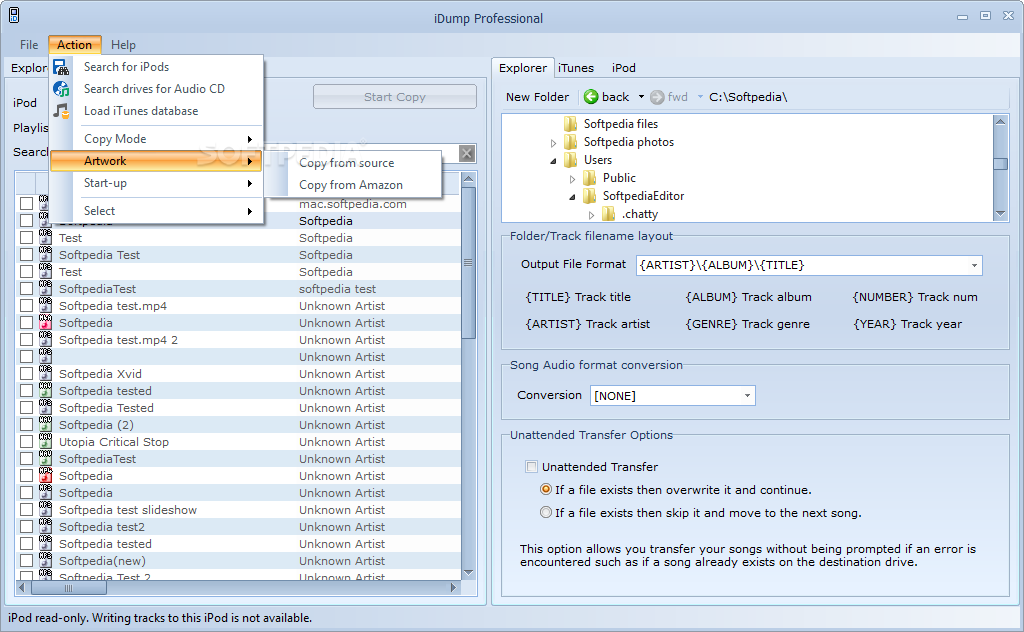
Task: Select the Utopia Critical Stop checkbox
Action: pos(26,441)
